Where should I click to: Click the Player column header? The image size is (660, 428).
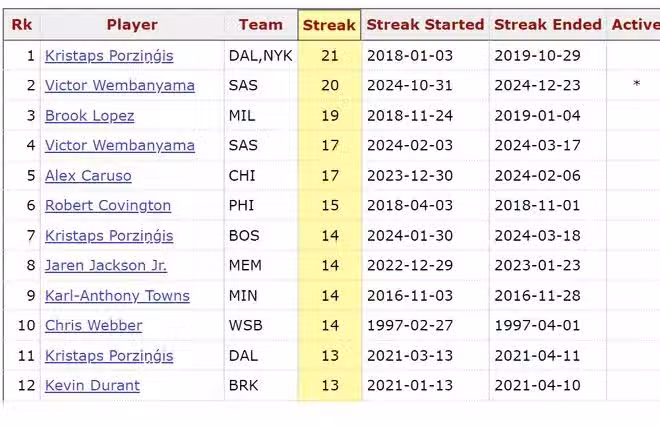click(131, 25)
